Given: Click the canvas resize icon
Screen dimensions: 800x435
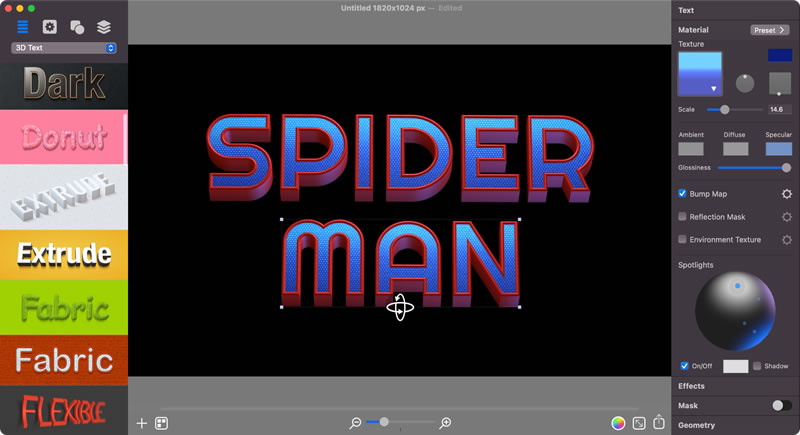Looking at the screenshot, I should pyautogui.click(x=639, y=423).
